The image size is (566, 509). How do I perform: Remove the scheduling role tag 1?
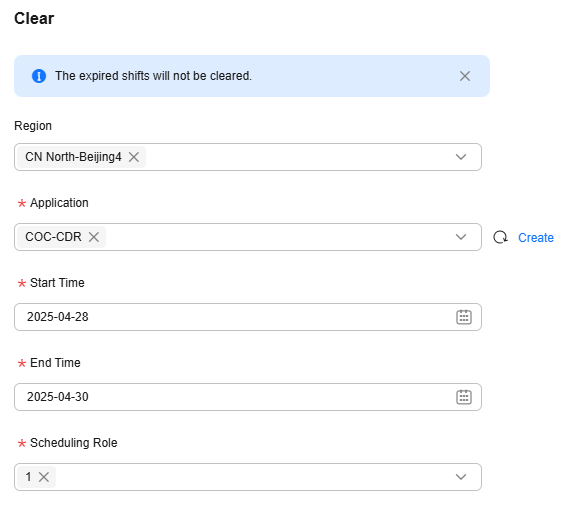point(44,477)
